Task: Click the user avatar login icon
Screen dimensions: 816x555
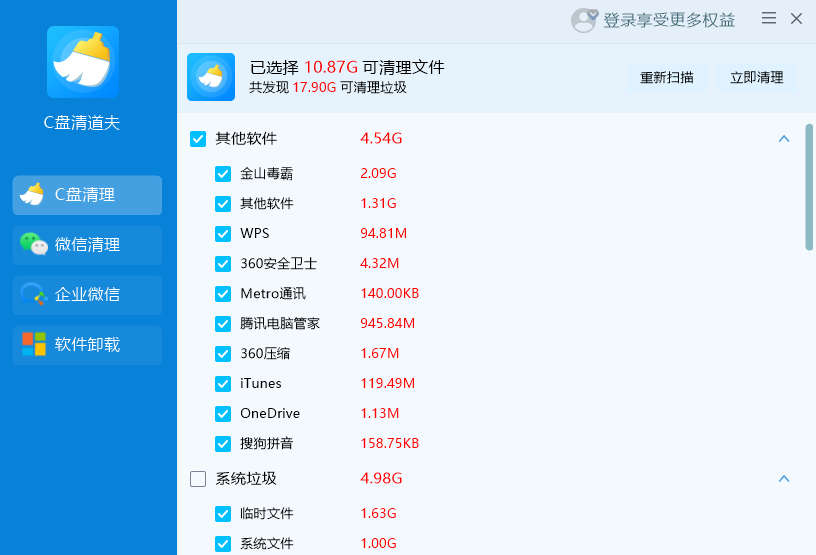Action: click(x=584, y=20)
